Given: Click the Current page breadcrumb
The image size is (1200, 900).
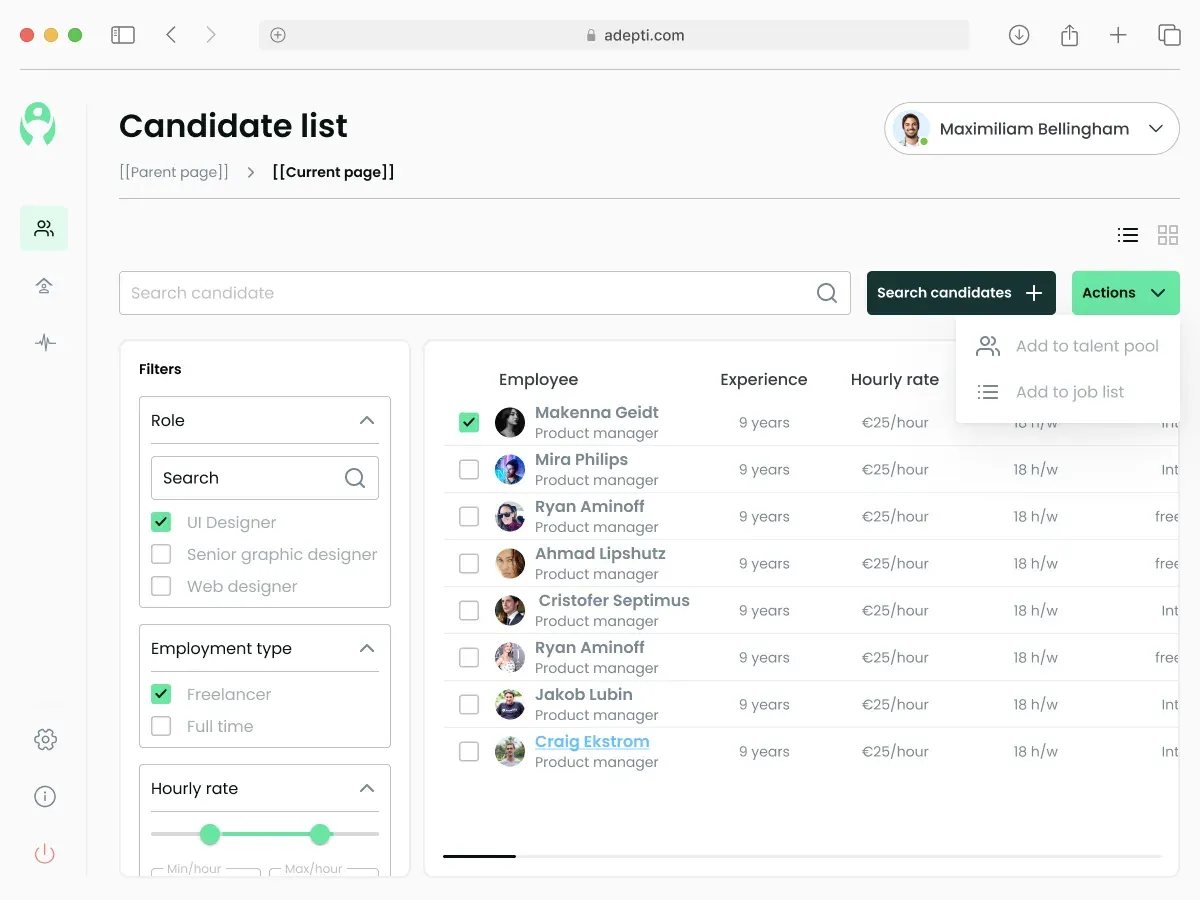Looking at the screenshot, I should click(334, 172).
